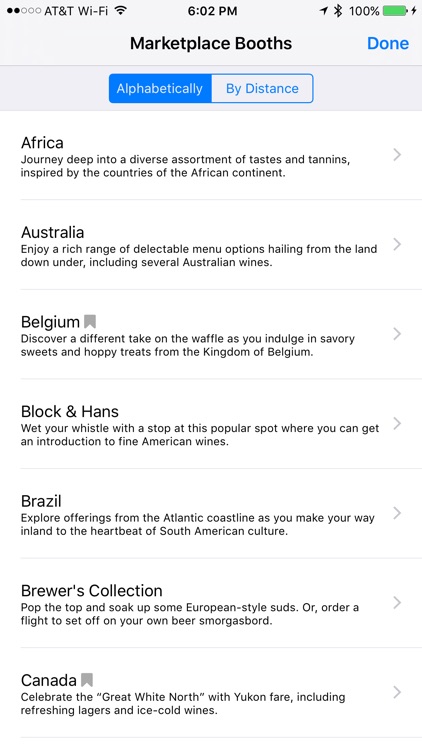Tap the Bluetooth icon in status bar

pyautogui.click(x=338, y=11)
